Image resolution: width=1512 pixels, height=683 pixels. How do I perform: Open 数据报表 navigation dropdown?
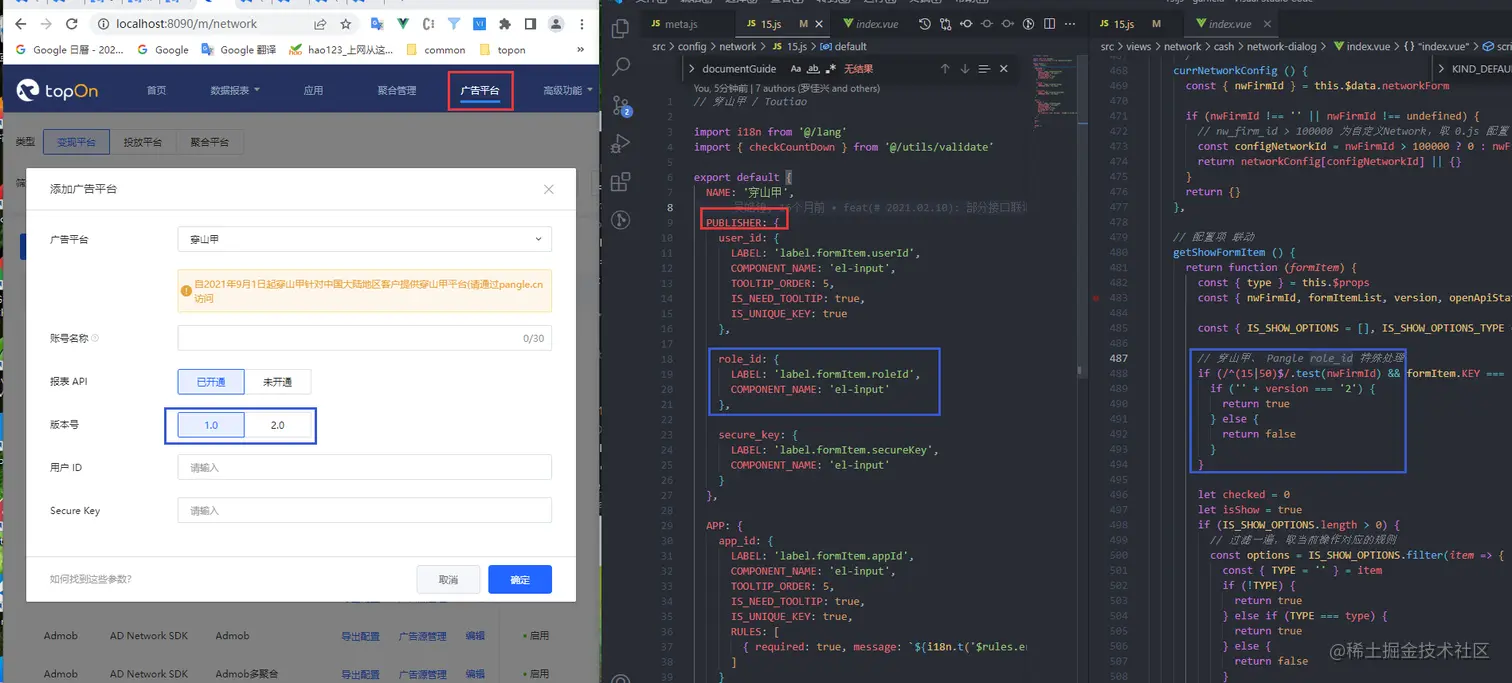[235, 90]
